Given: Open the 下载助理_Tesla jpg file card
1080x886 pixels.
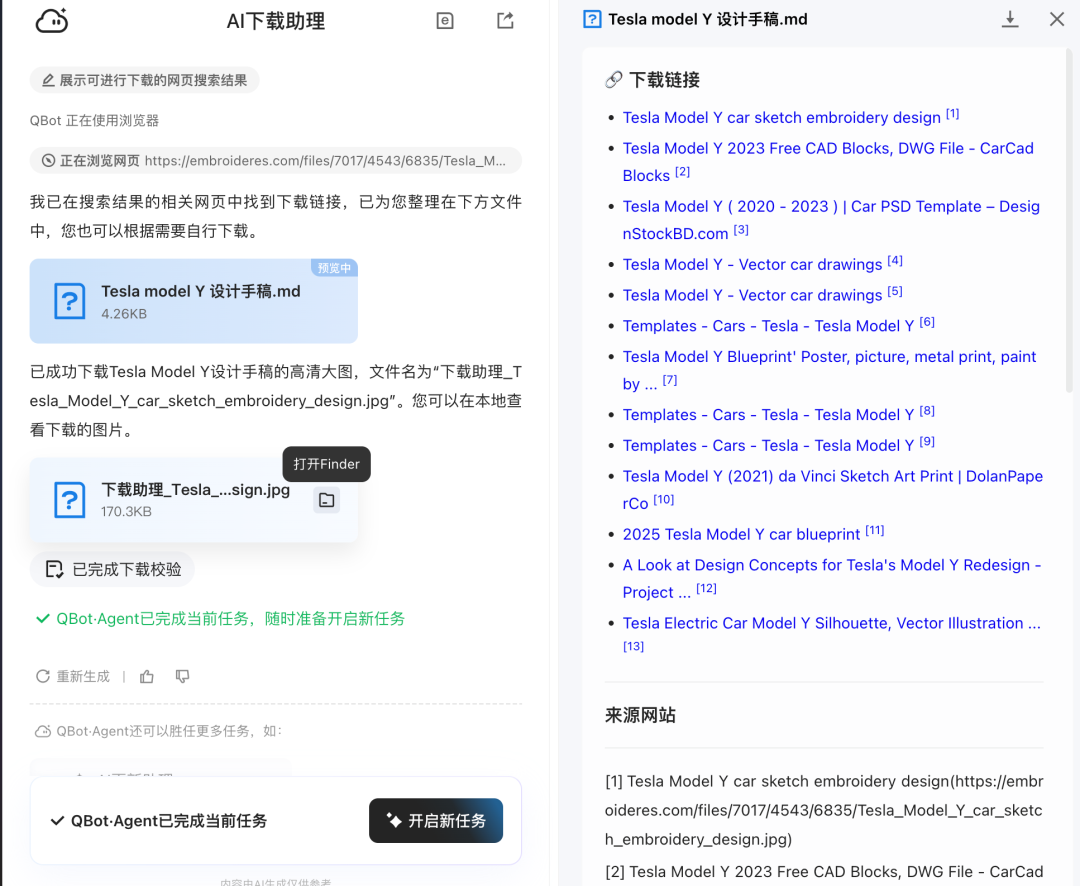Looking at the screenshot, I should [x=180, y=499].
